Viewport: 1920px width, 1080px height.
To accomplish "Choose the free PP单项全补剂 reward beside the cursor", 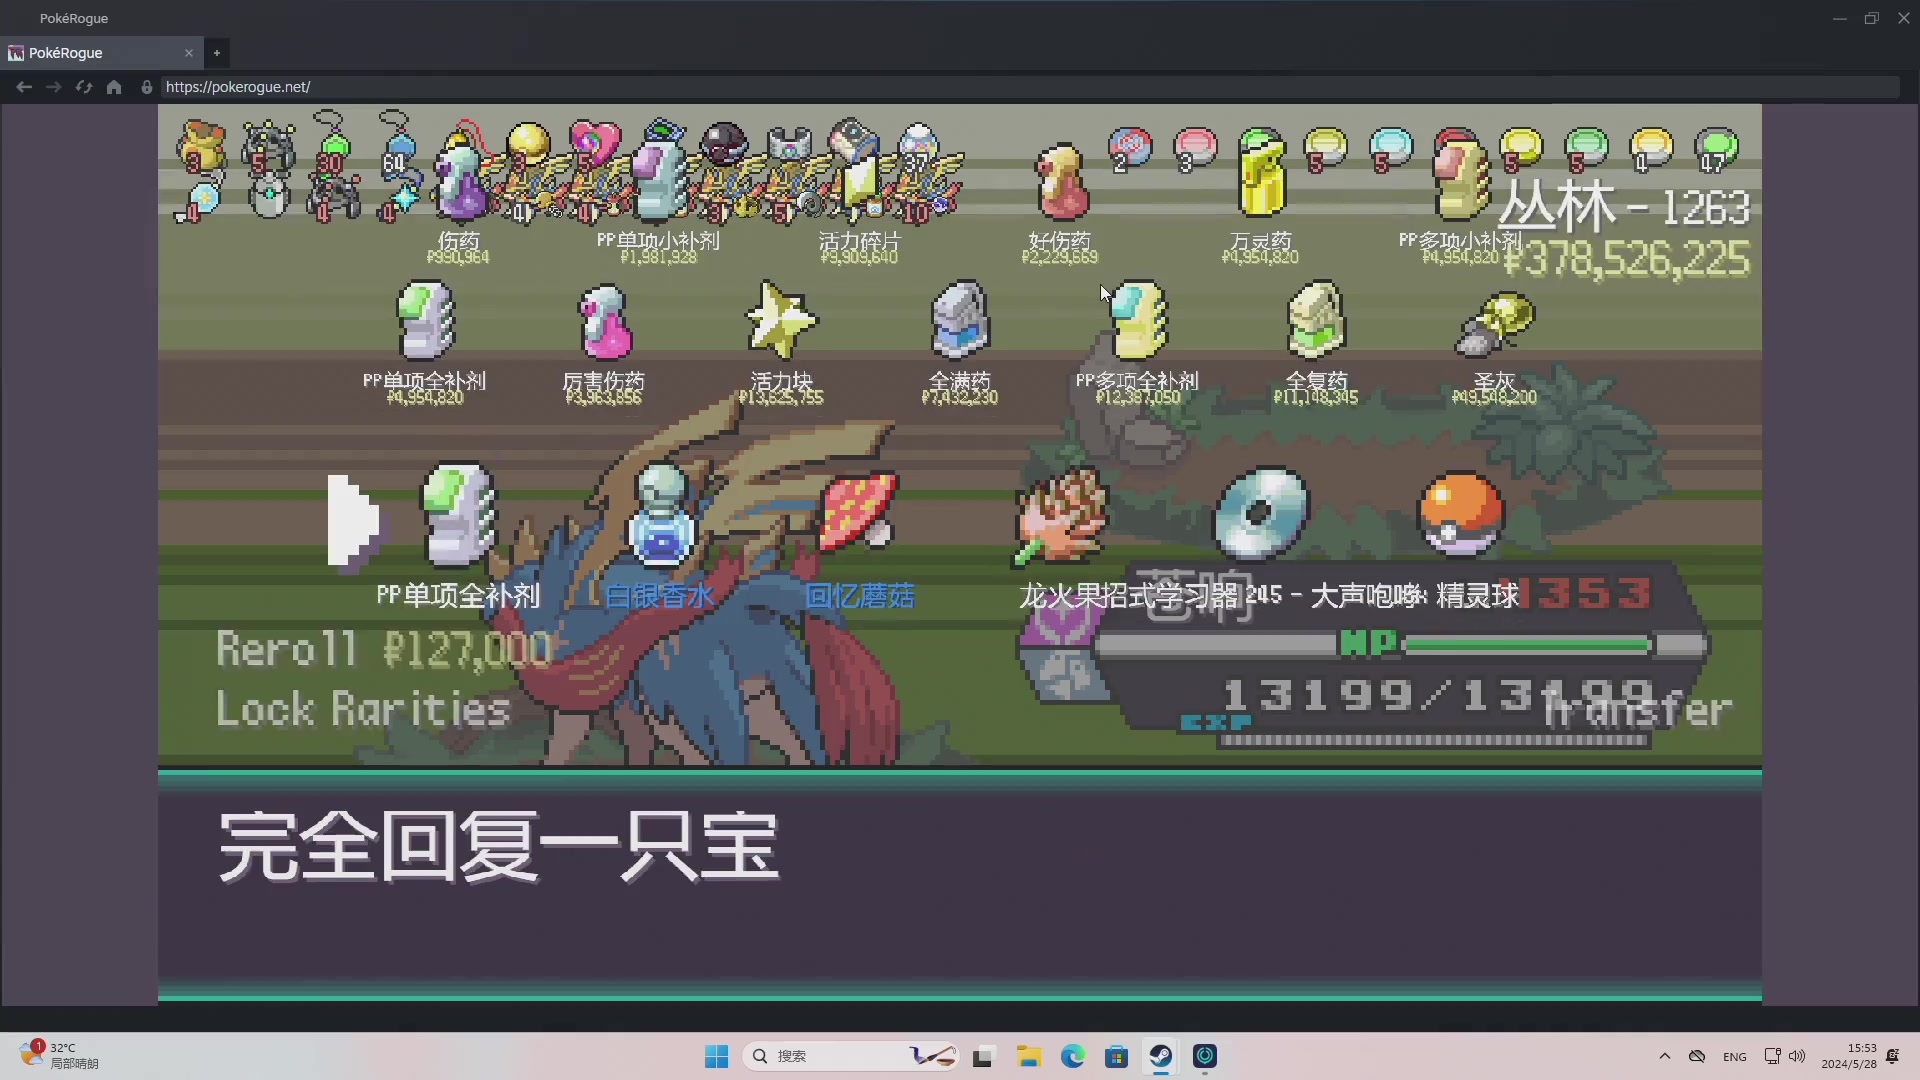I will click(x=458, y=516).
